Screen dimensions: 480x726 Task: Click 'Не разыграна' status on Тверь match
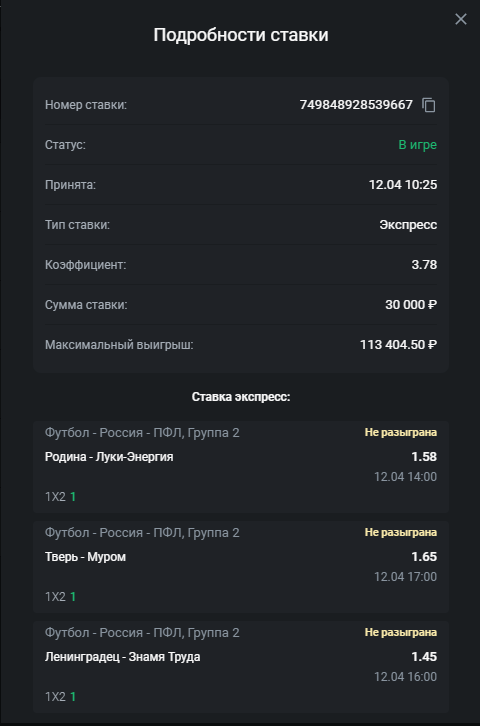click(x=401, y=532)
